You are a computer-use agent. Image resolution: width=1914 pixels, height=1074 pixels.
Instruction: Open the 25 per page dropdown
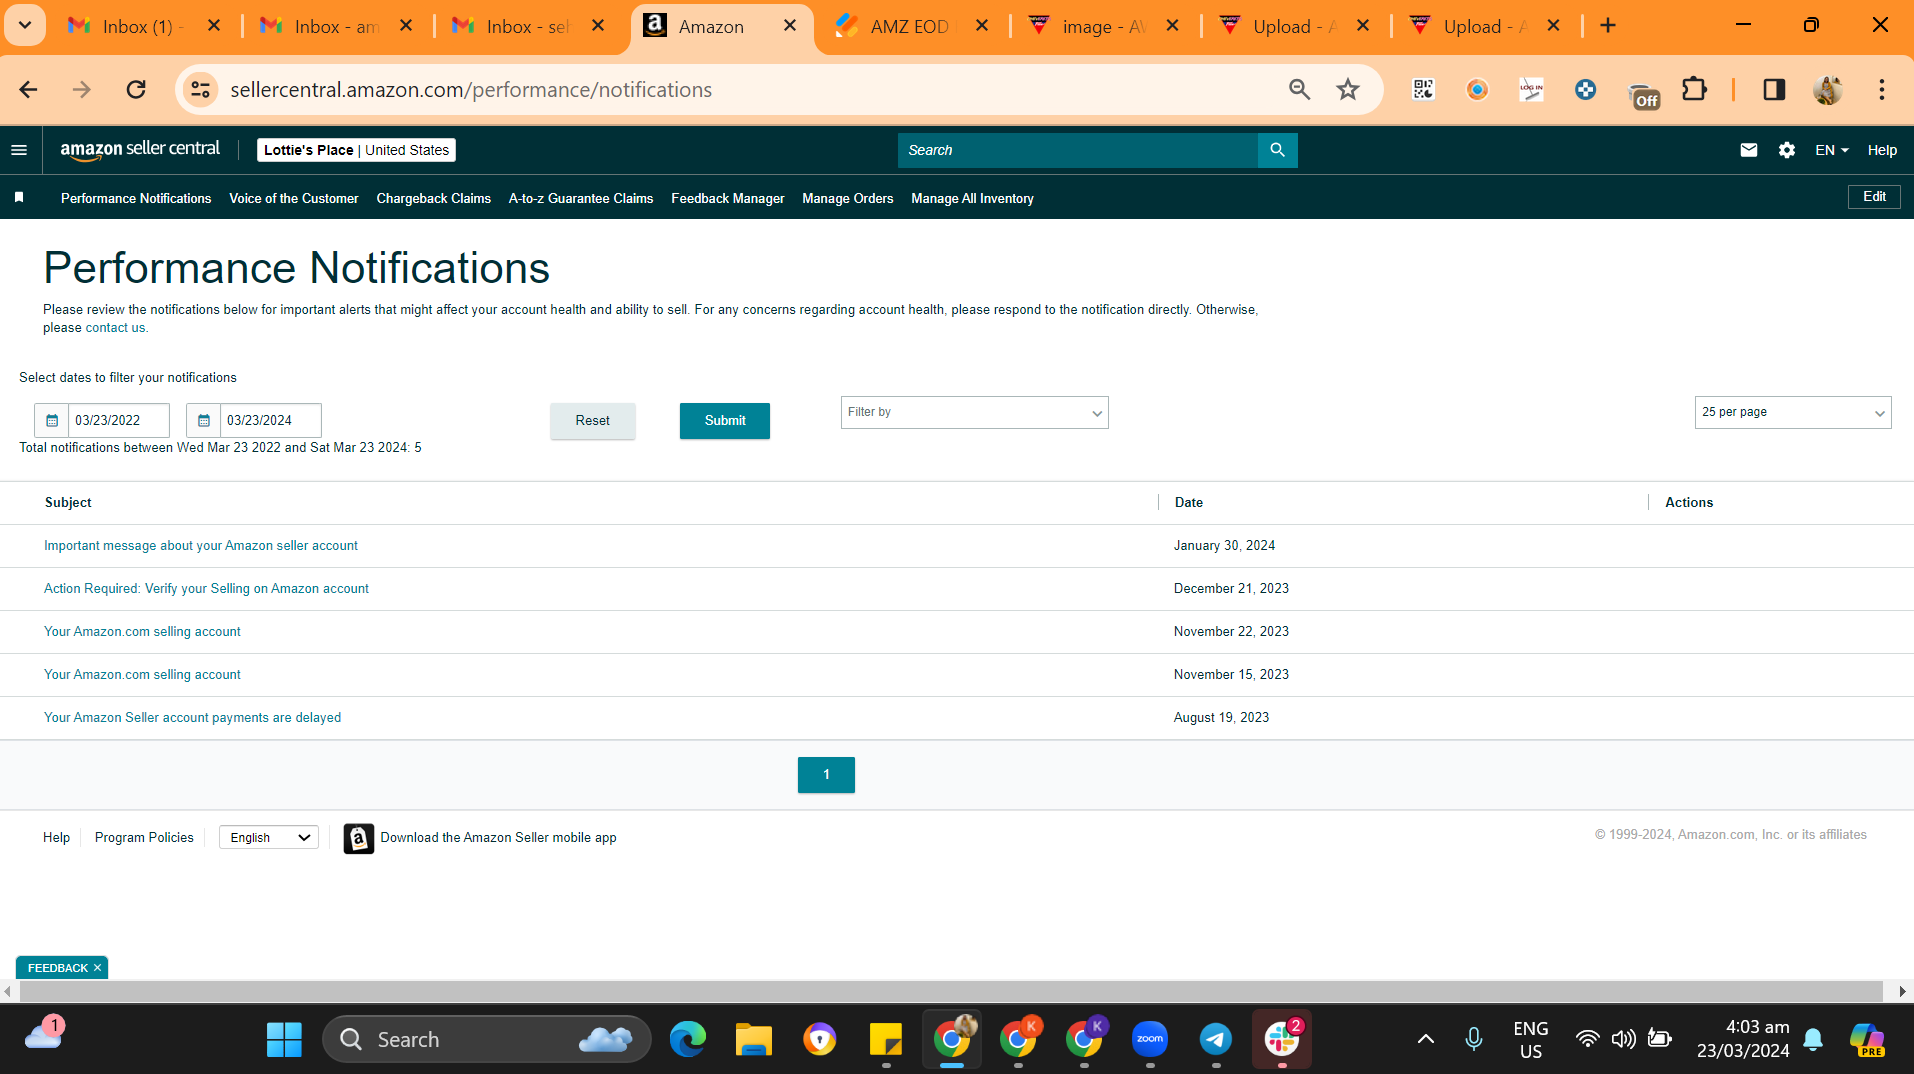tap(1793, 413)
